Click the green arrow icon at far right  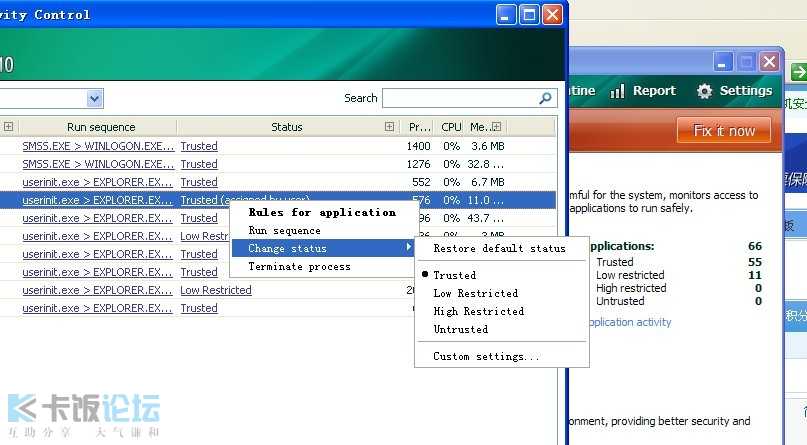click(x=799, y=72)
